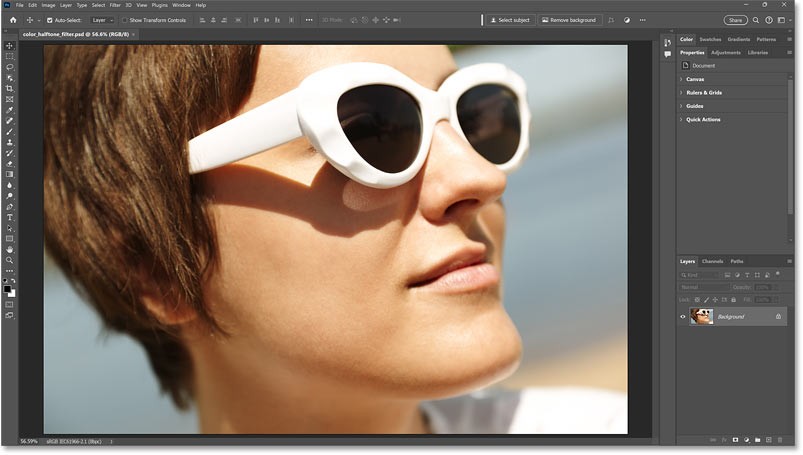The width and height of the screenshot is (803, 455).
Task: Click the Remove background button
Action: click(571, 19)
